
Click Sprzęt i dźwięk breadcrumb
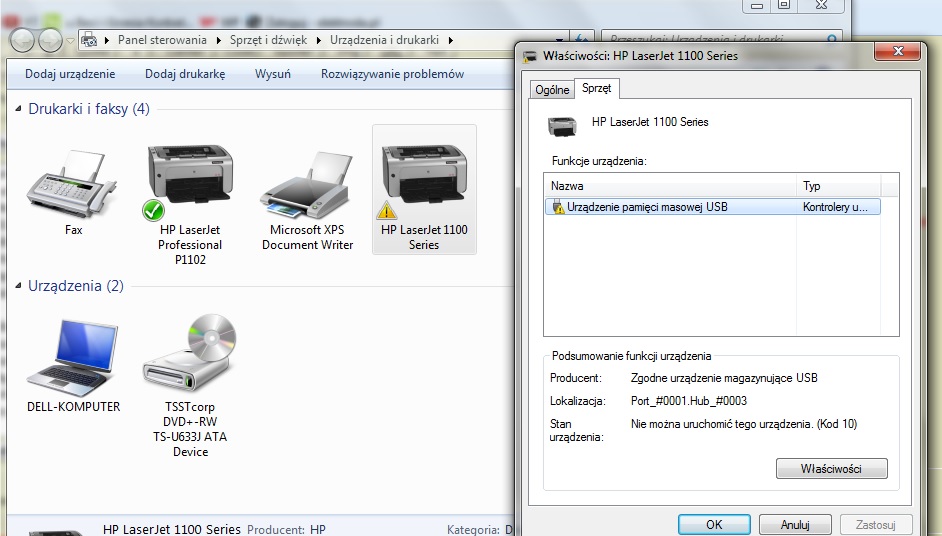[x=268, y=40]
